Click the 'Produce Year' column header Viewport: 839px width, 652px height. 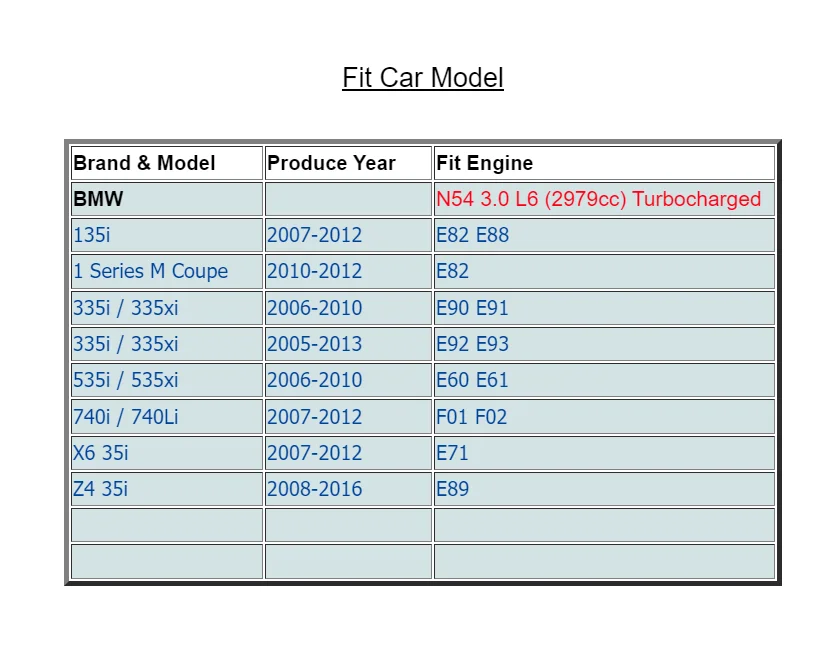click(x=331, y=163)
